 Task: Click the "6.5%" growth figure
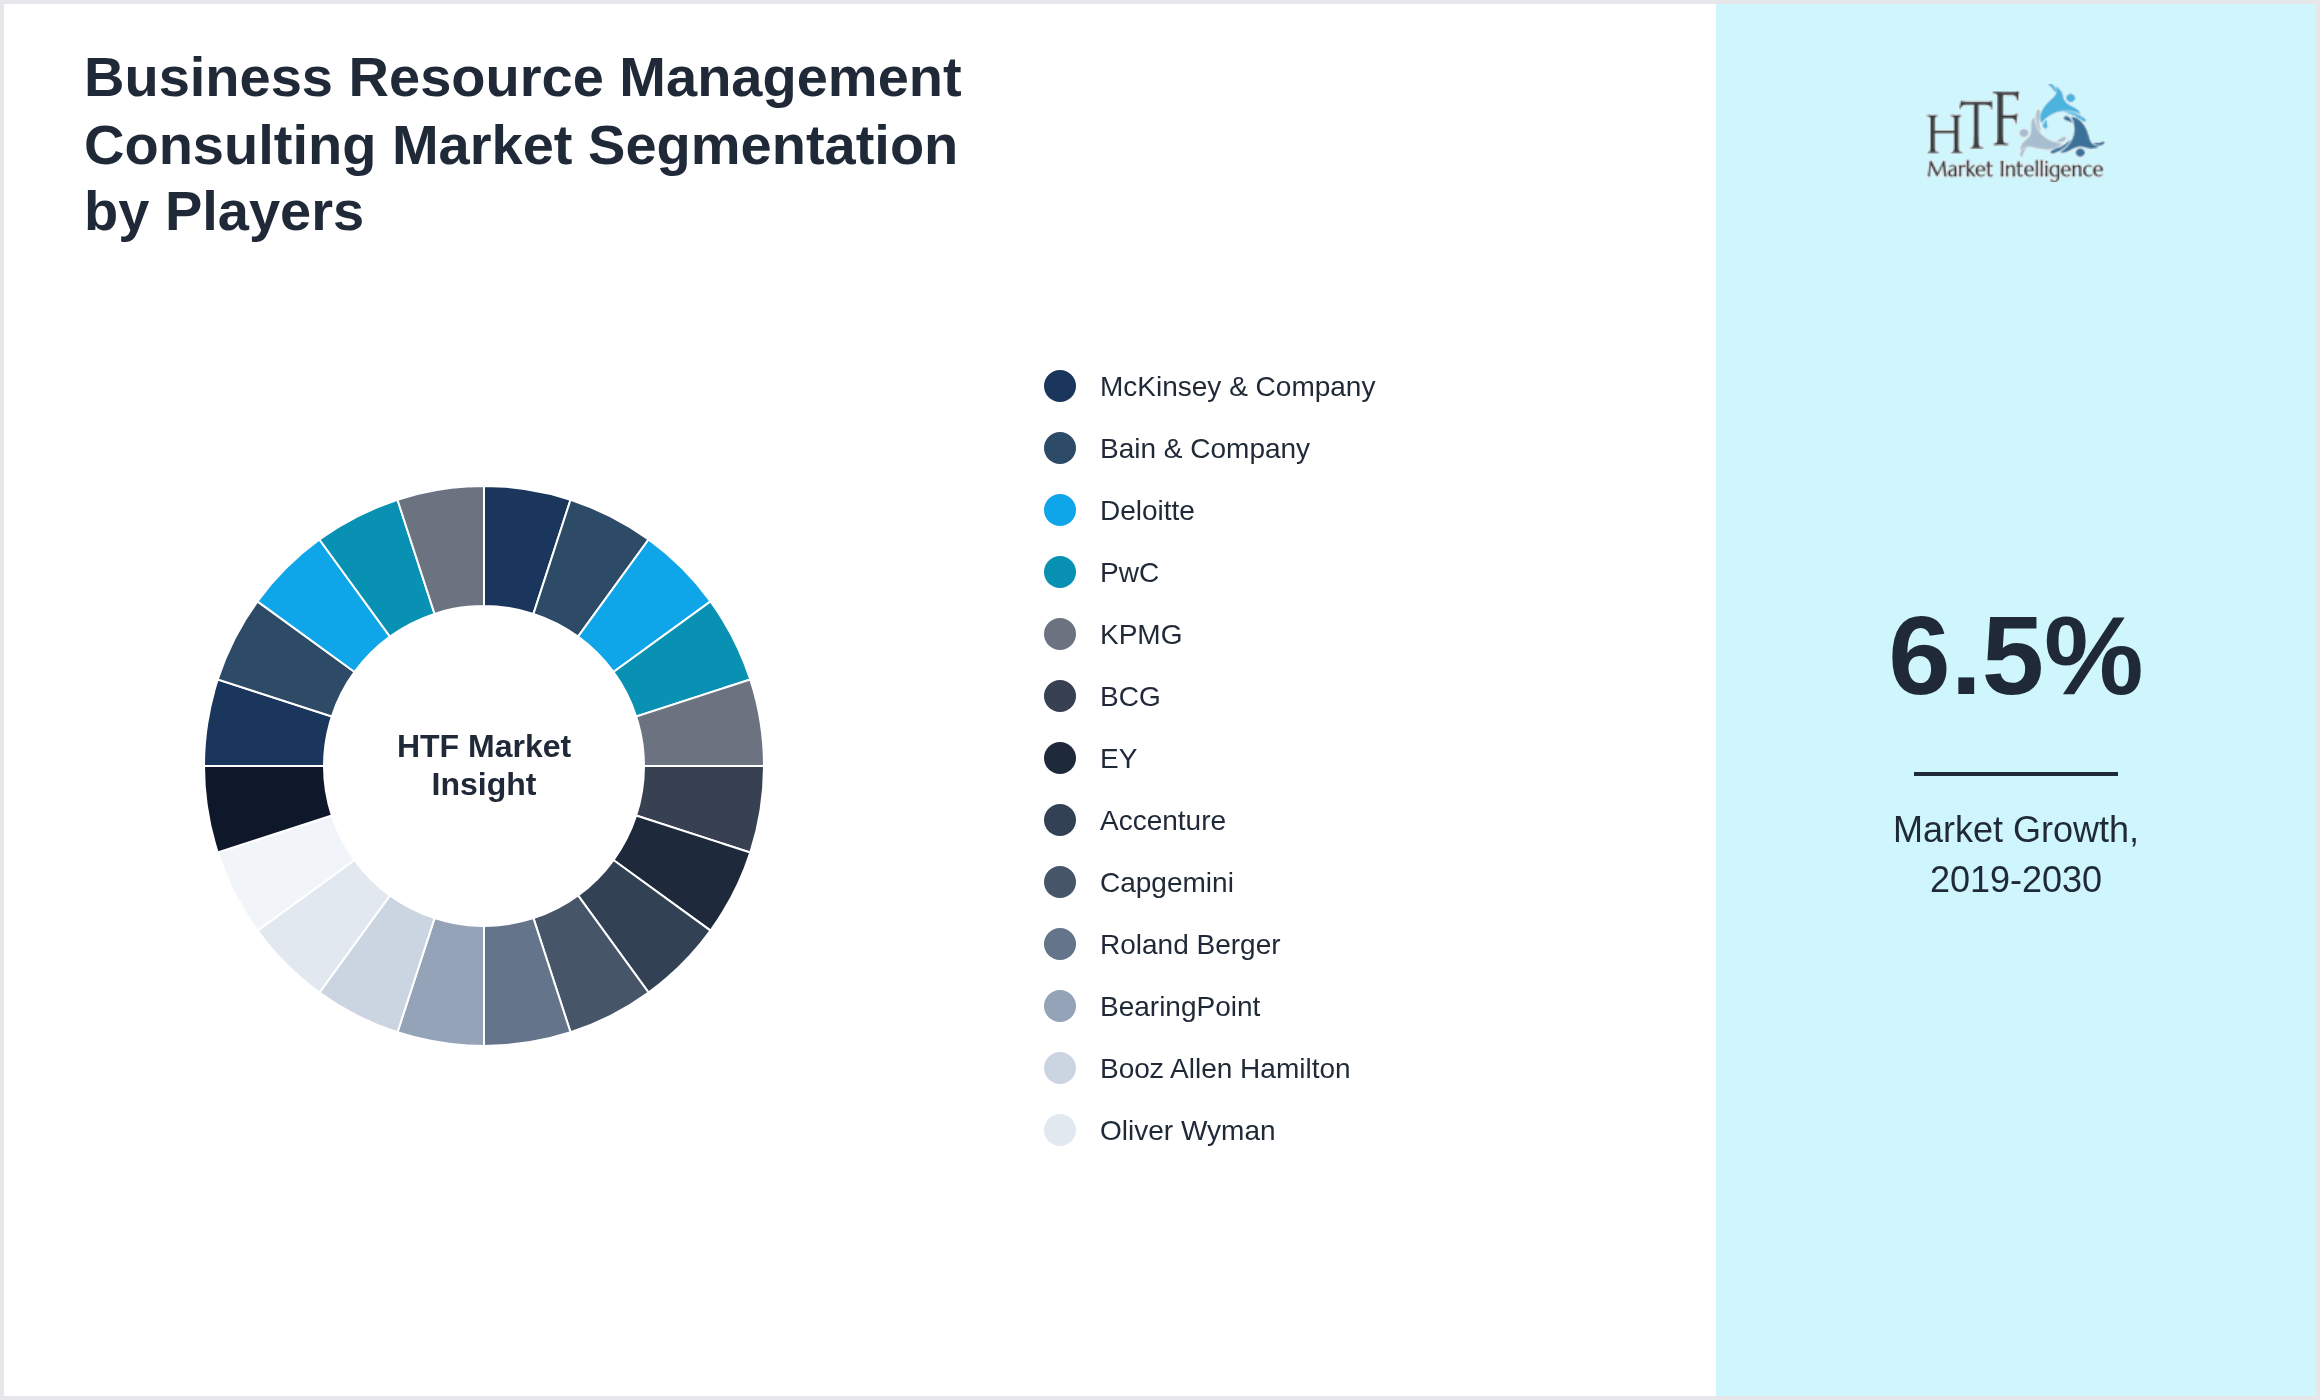point(2015,656)
